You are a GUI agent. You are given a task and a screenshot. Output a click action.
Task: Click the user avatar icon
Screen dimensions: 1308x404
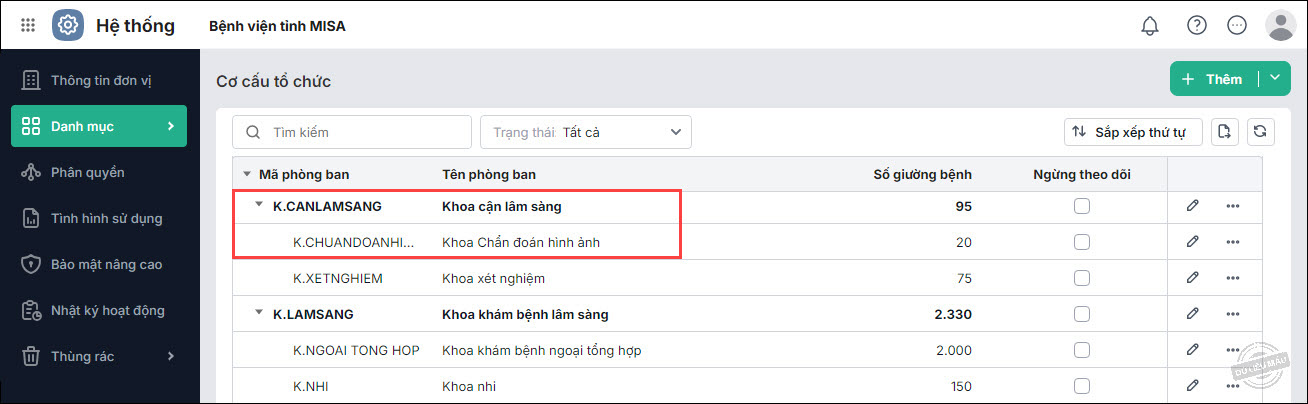(x=1280, y=25)
